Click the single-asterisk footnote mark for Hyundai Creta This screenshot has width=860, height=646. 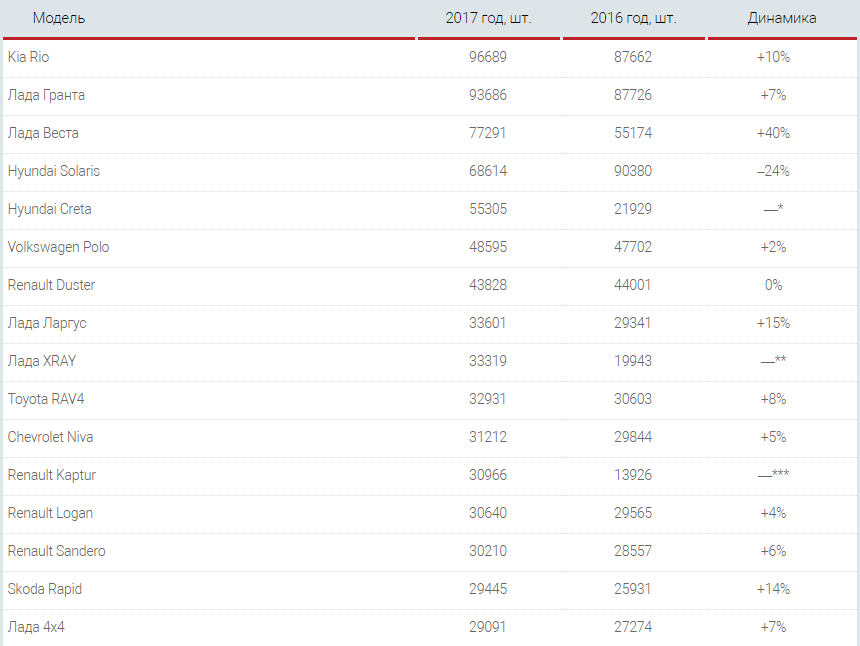click(773, 208)
